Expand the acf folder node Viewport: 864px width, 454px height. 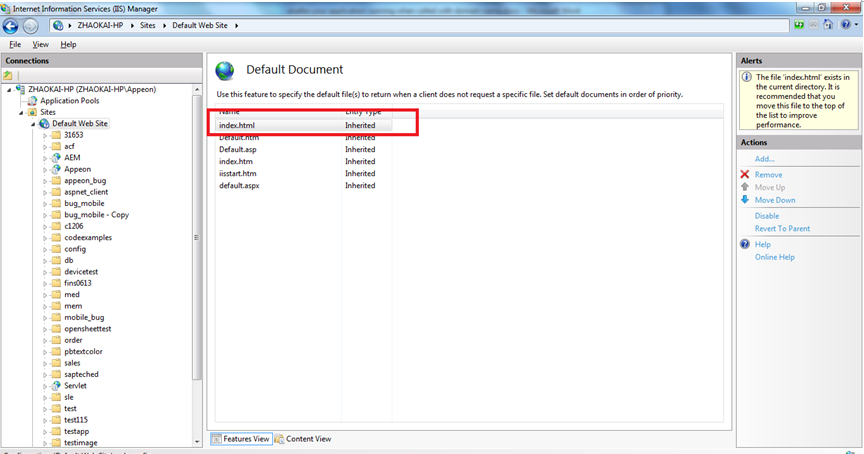pyautogui.click(x=45, y=147)
